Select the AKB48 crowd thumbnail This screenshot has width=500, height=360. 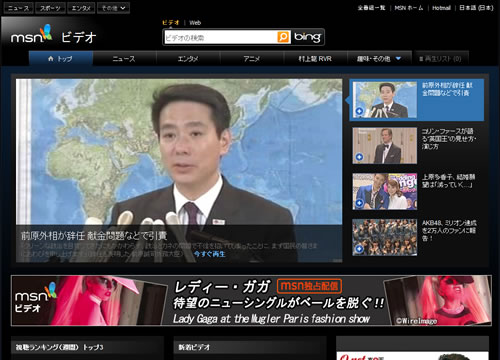(x=385, y=237)
